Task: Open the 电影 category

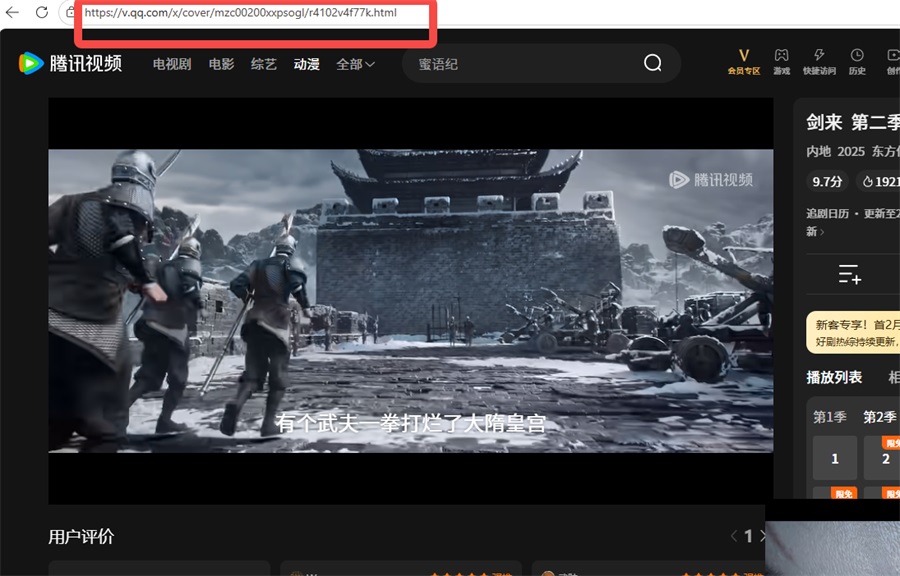Action: point(222,64)
